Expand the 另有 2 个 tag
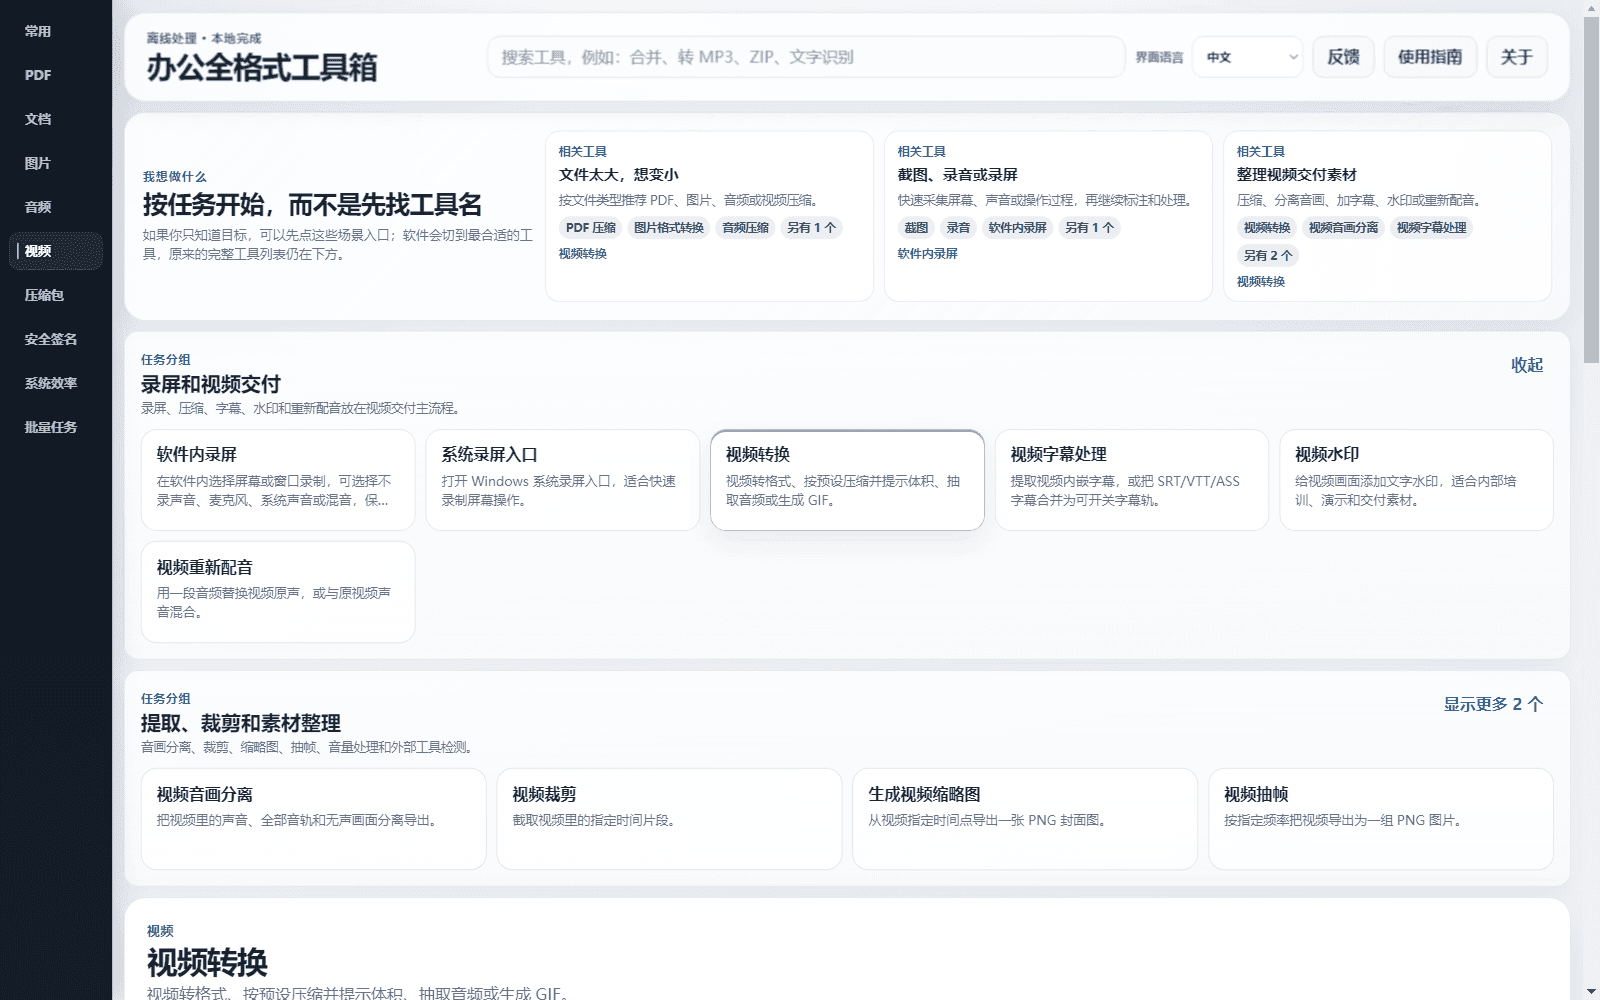Image resolution: width=1600 pixels, height=1000 pixels. point(1268,256)
